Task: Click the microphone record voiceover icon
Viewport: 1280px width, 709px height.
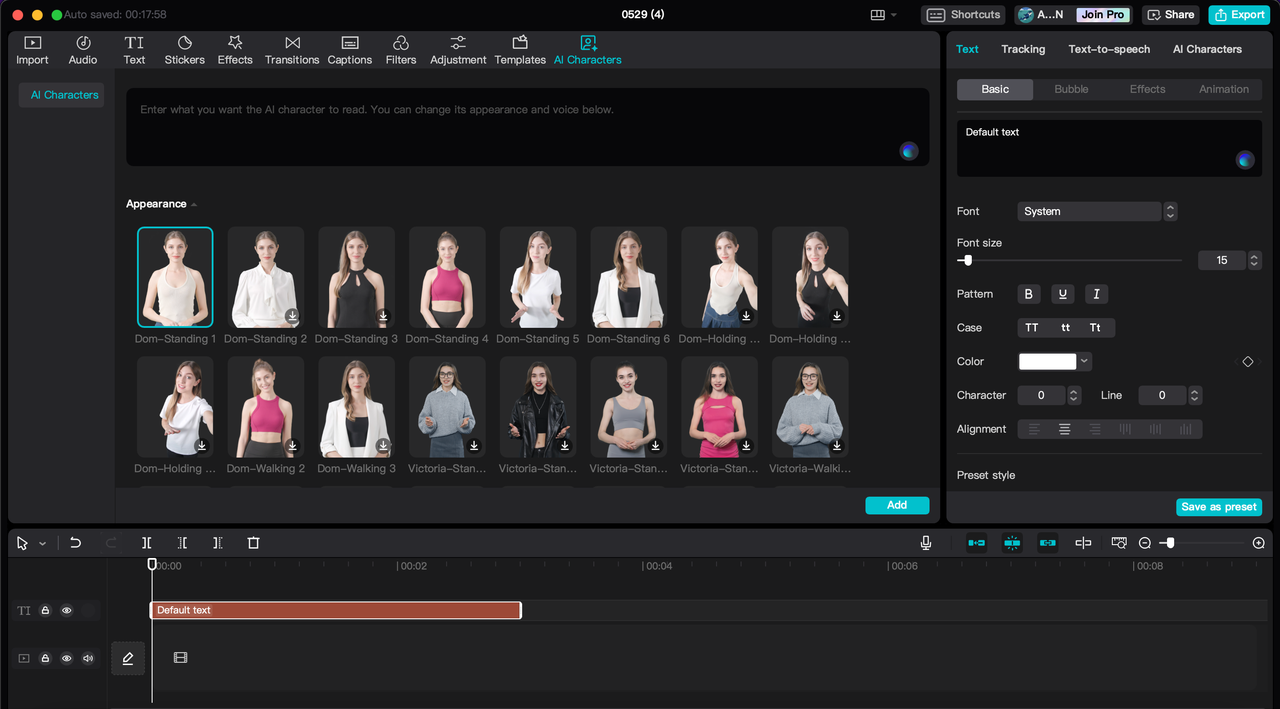Action: click(926, 543)
